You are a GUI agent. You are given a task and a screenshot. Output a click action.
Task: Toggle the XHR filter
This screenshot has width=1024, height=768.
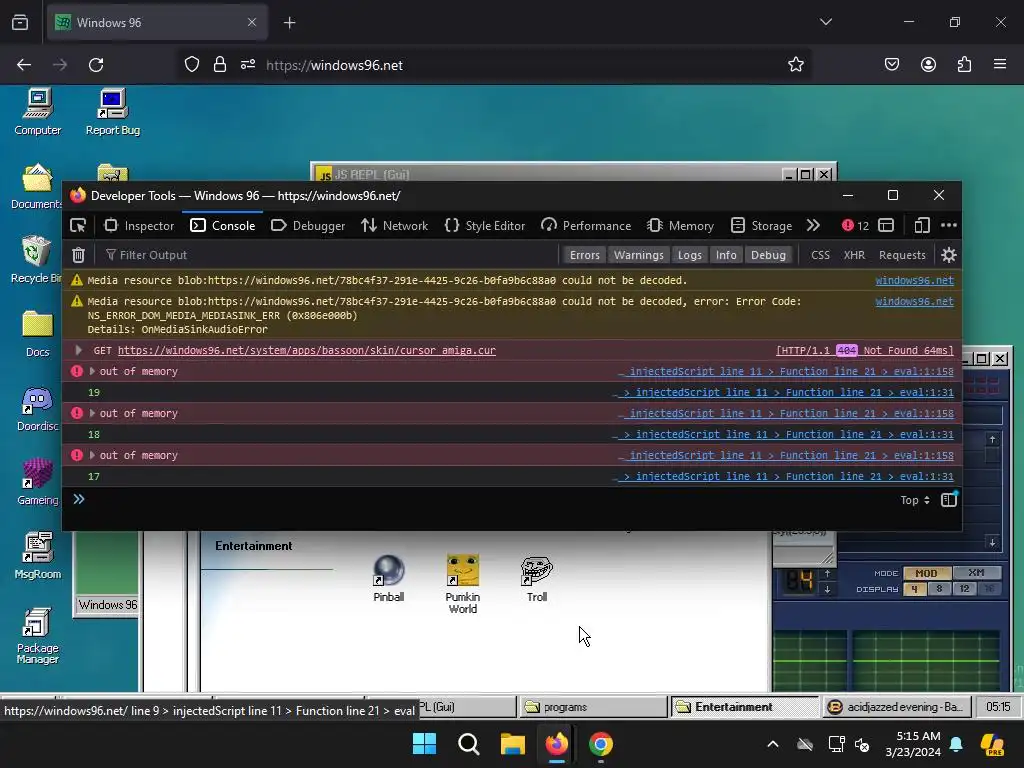click(x=854, y=255)
